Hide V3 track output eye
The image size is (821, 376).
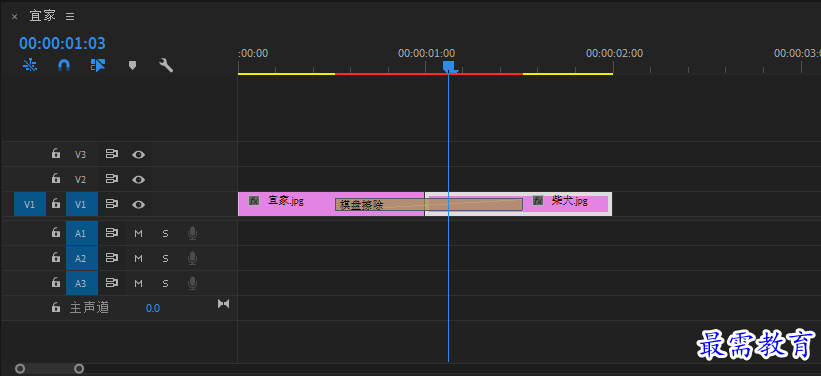click(x=138, y=154)
